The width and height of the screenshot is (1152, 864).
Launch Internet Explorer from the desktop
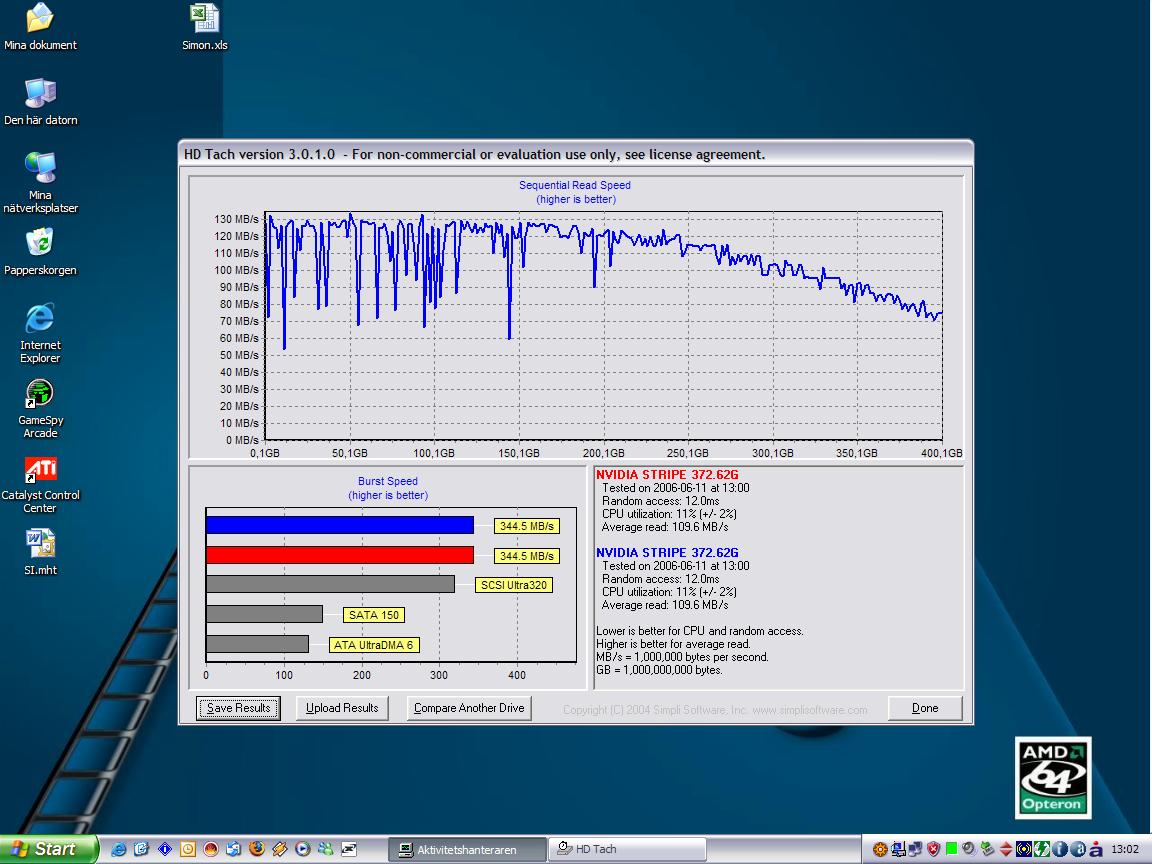click(40, 332)
